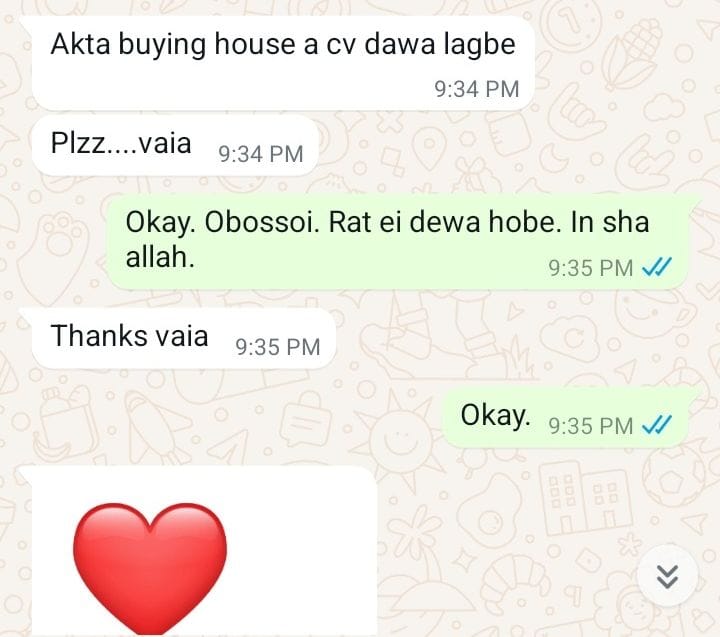This screenshot has width=720, height=637.
Task: Tap 9:35 PM timestamp on short 'Okay.' reply
Action: click(x=591, y=426)
